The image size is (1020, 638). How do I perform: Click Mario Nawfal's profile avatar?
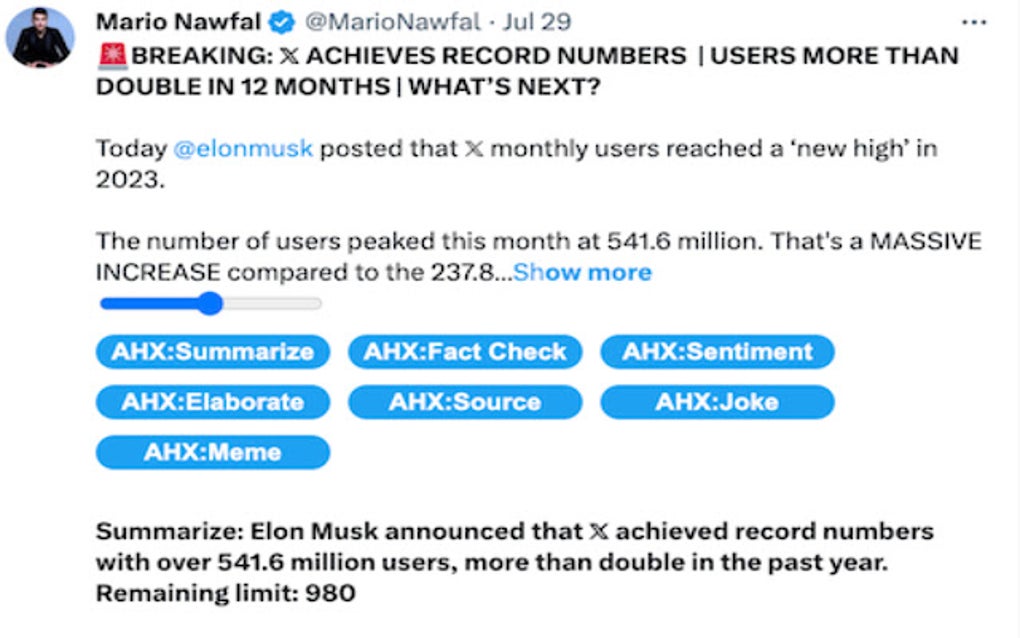[x=40, y=37]
